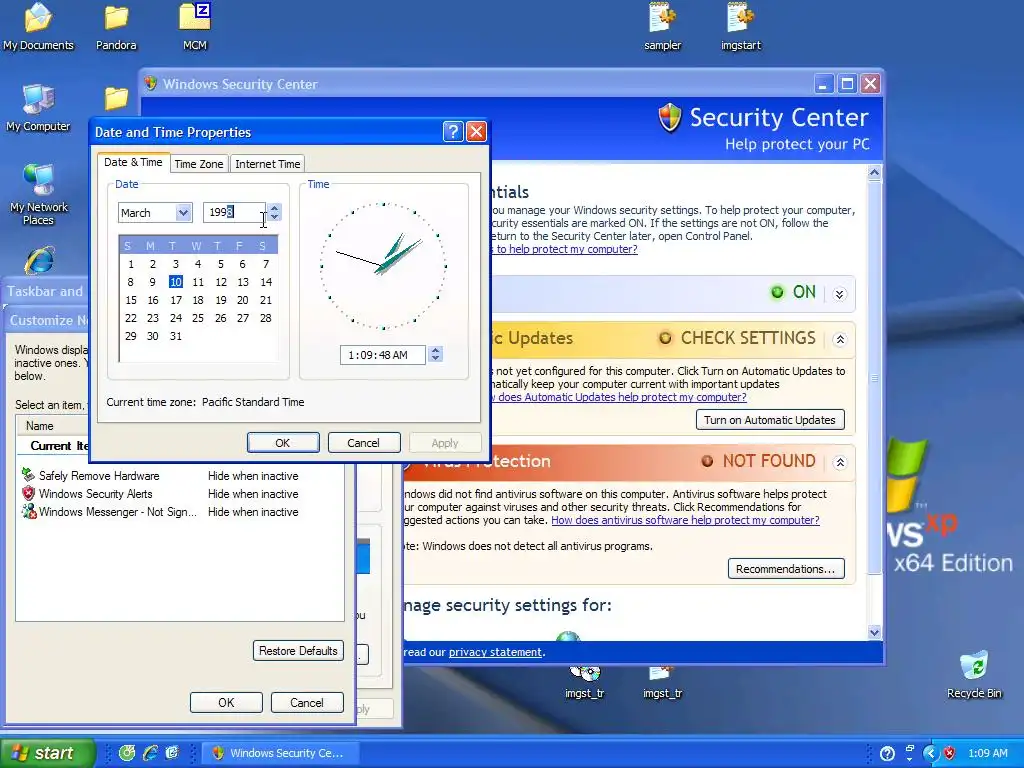This screenshot has width=1024, height=768.
Task: Click Hide when inactive for Windows Messenger
Action: click(x=253, y=512)
